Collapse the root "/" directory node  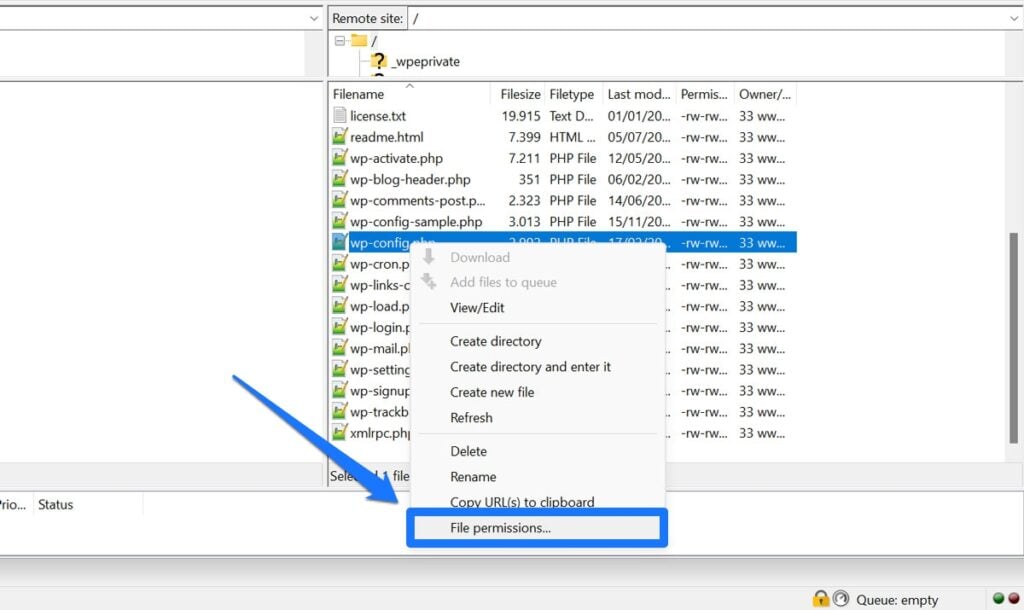tap(340, 42)
